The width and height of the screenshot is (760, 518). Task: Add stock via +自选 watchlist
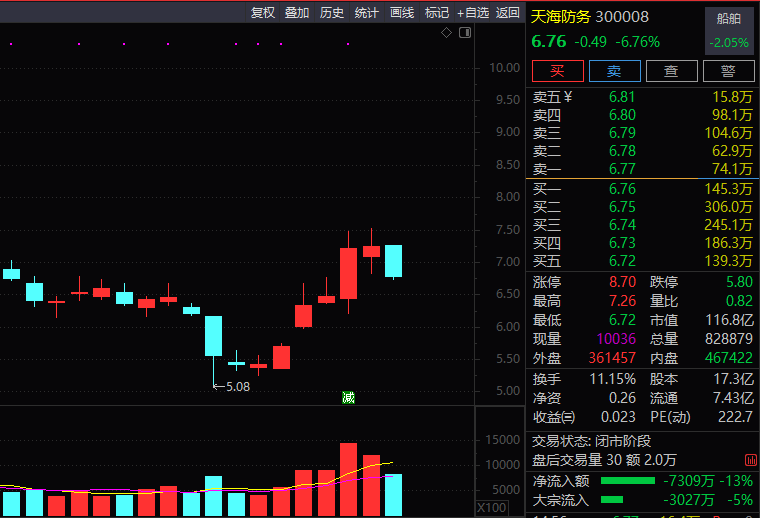point(473,13)
